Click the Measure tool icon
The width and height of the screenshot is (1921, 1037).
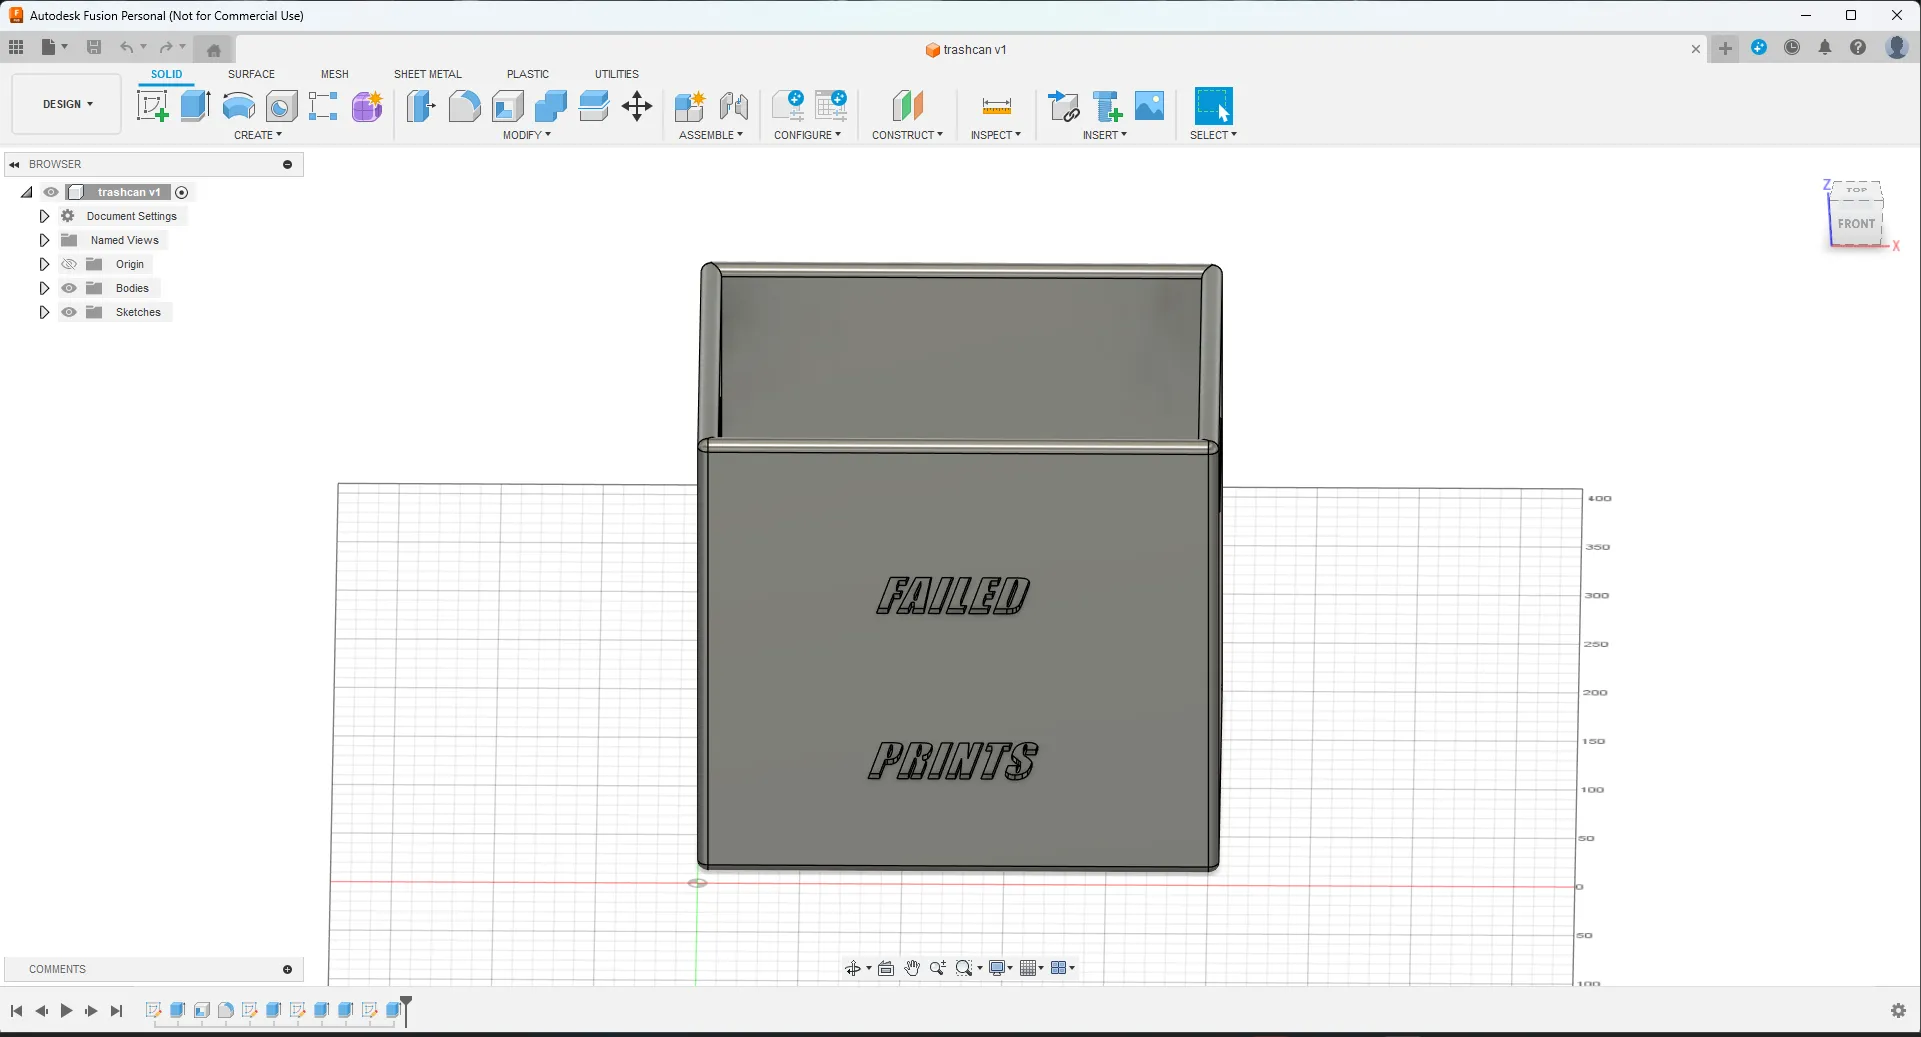coord(996,106)
